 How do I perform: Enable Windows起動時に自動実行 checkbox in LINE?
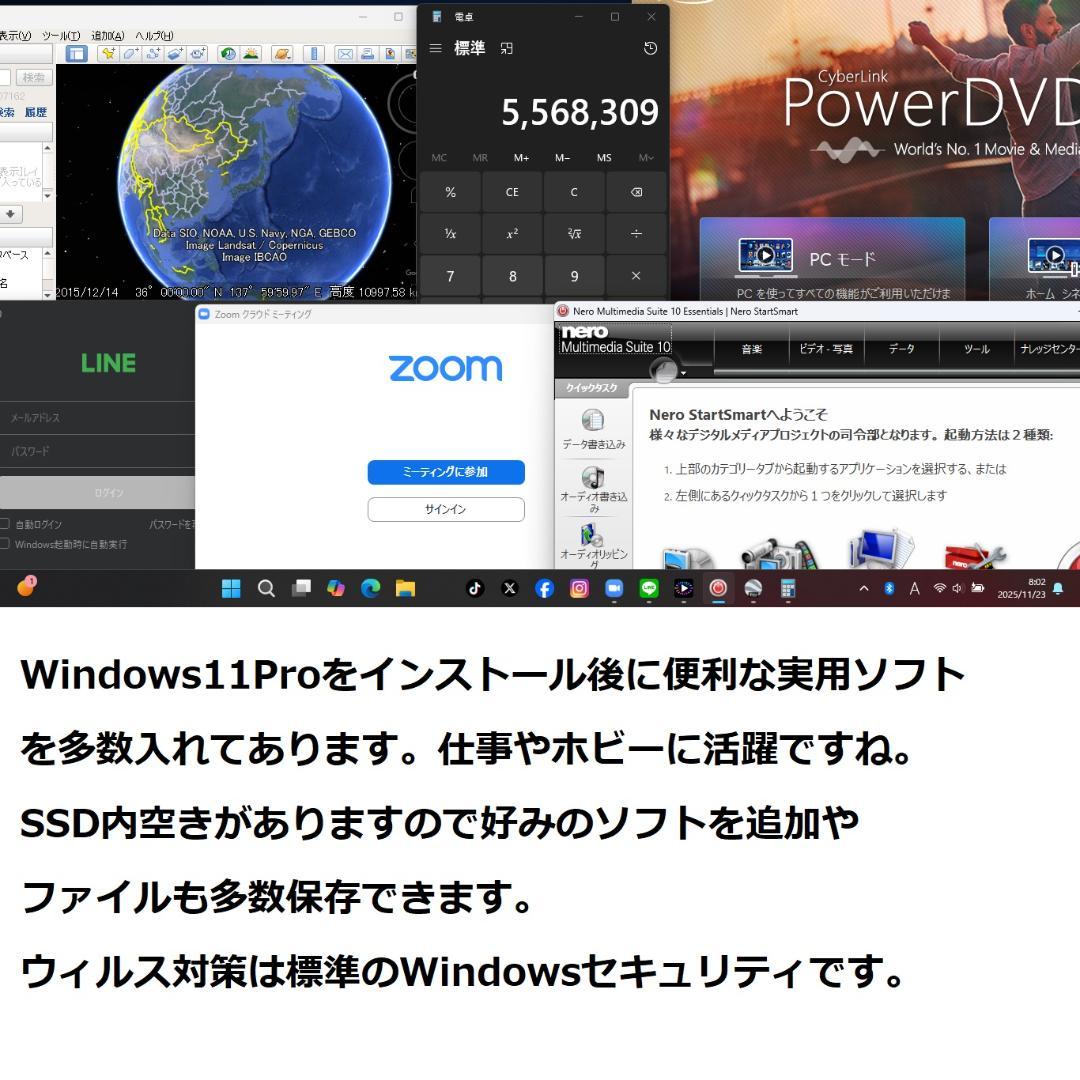pyautogui.click(x=5, y=544)
